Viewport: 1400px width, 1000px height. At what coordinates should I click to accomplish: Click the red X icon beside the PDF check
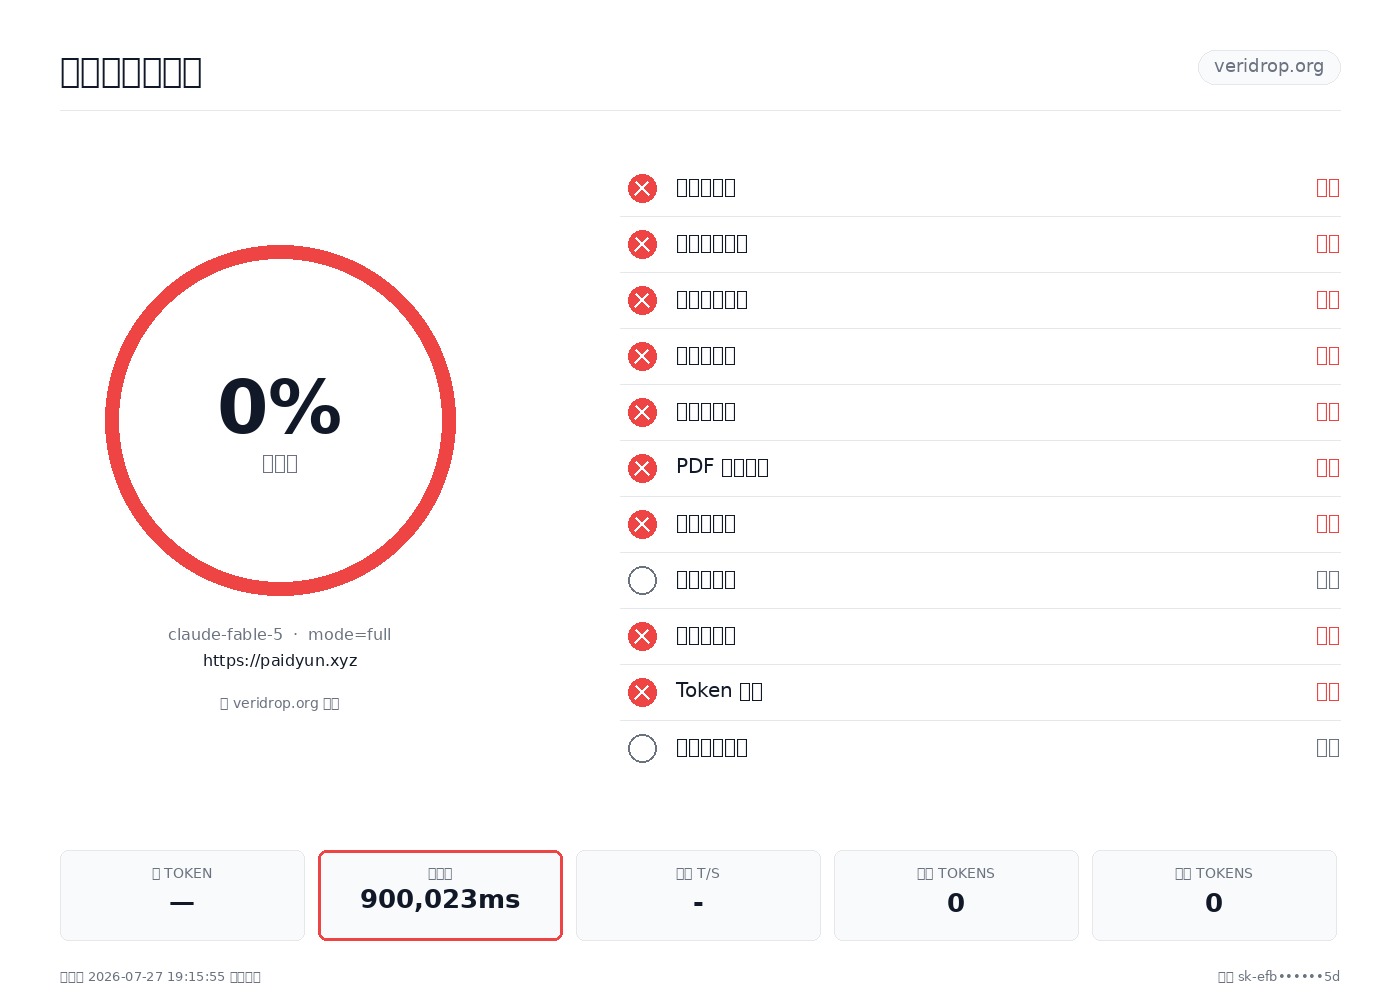tap(642, 468)
